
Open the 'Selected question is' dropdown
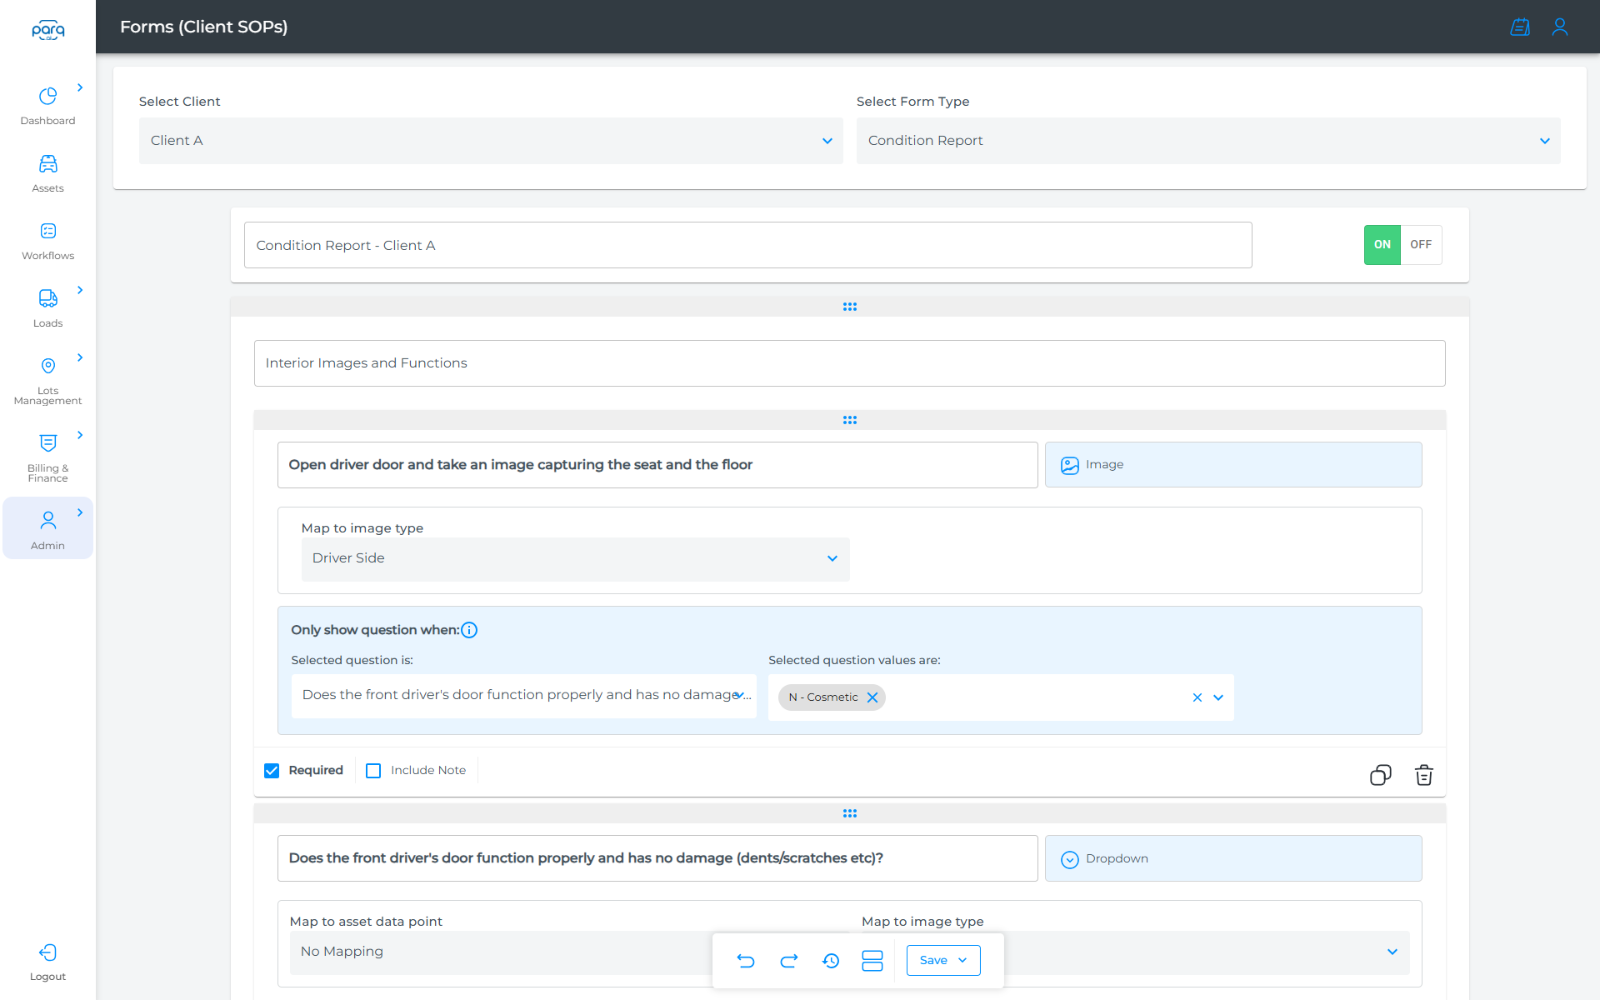[x=524, y=696]
